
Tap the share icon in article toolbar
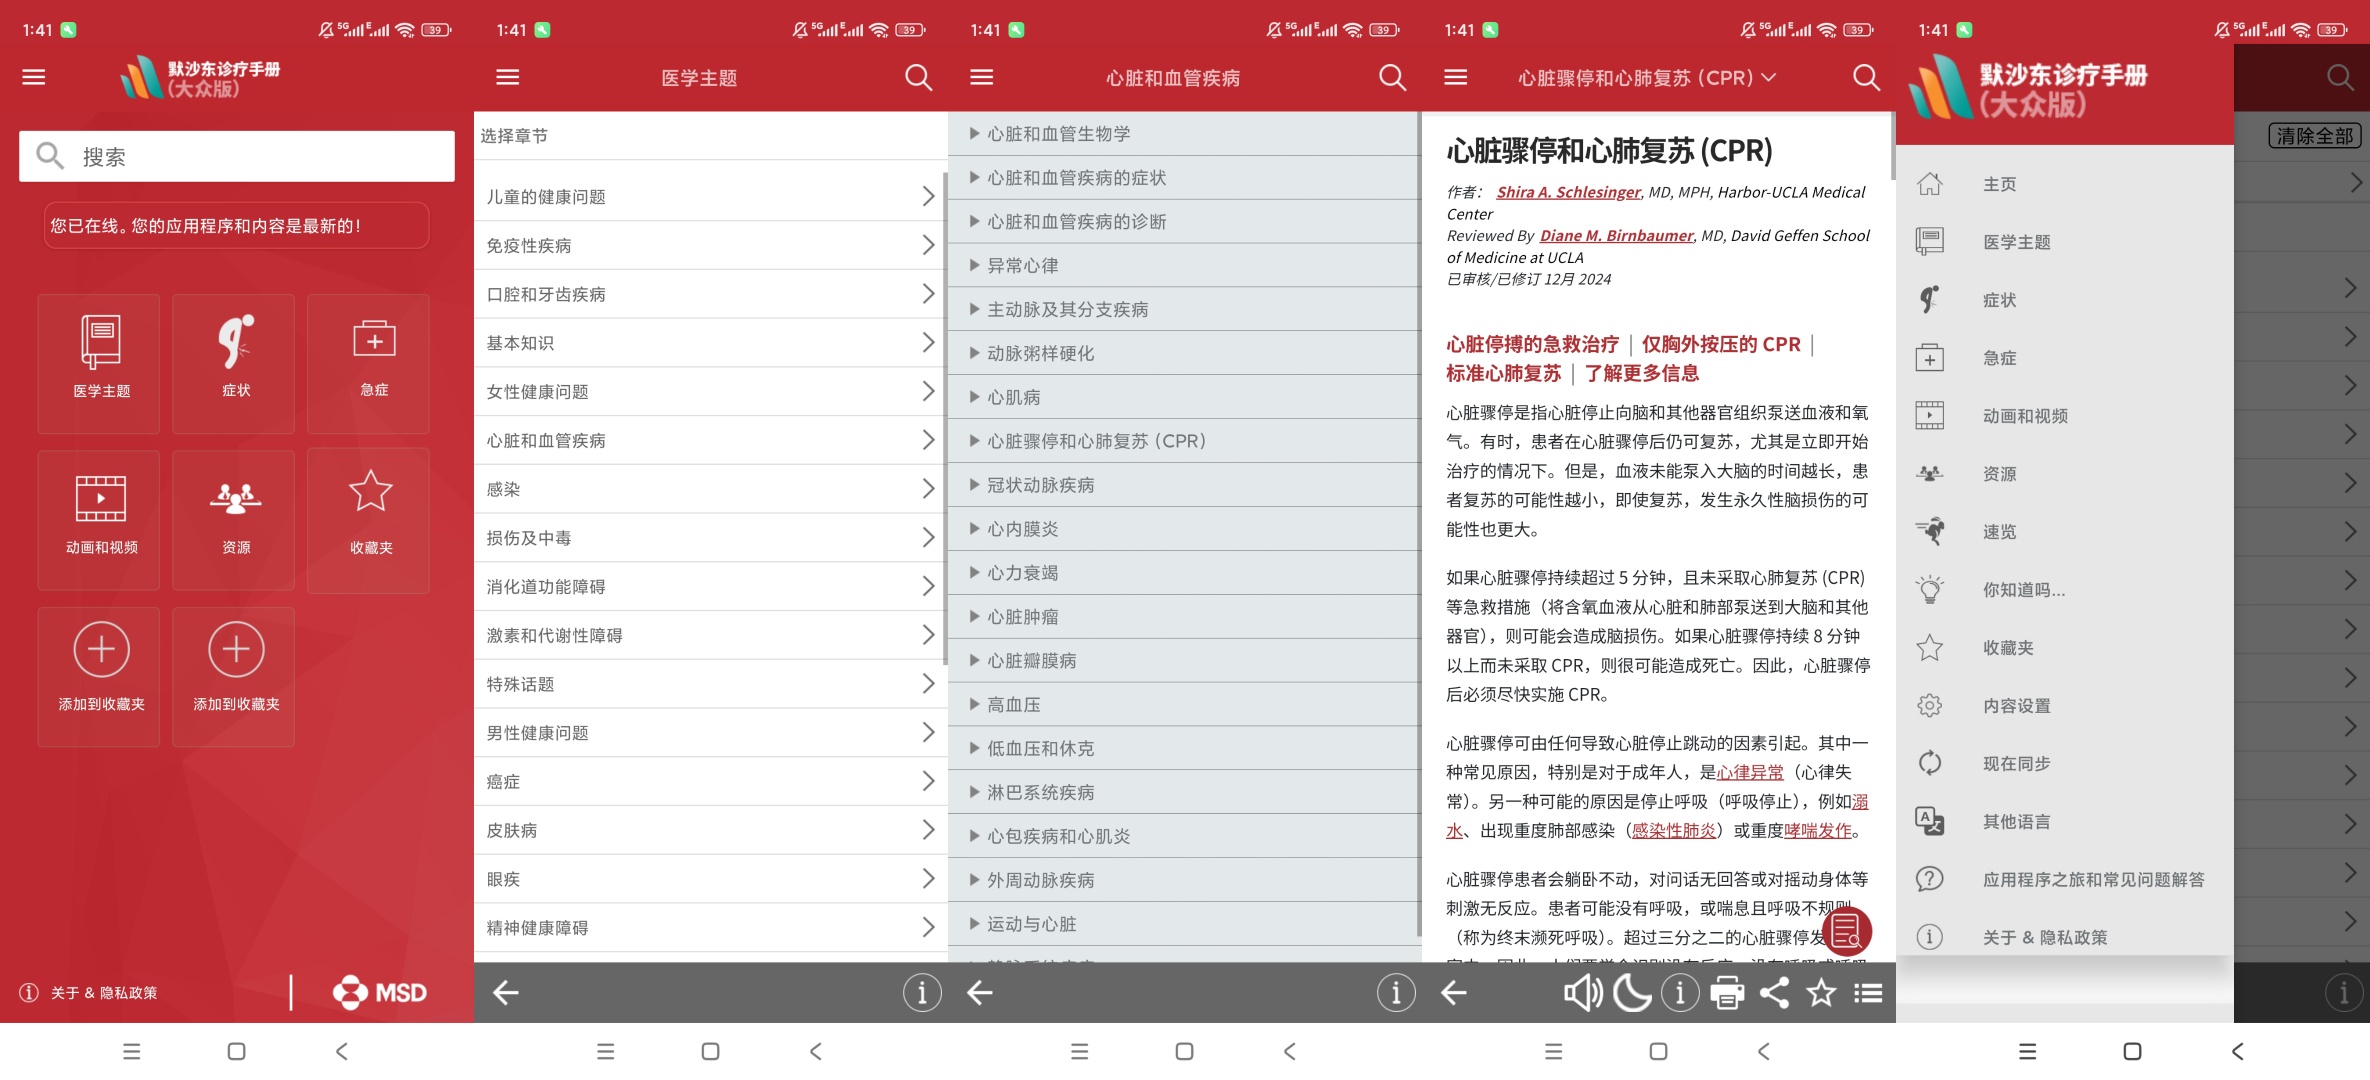1775,993
